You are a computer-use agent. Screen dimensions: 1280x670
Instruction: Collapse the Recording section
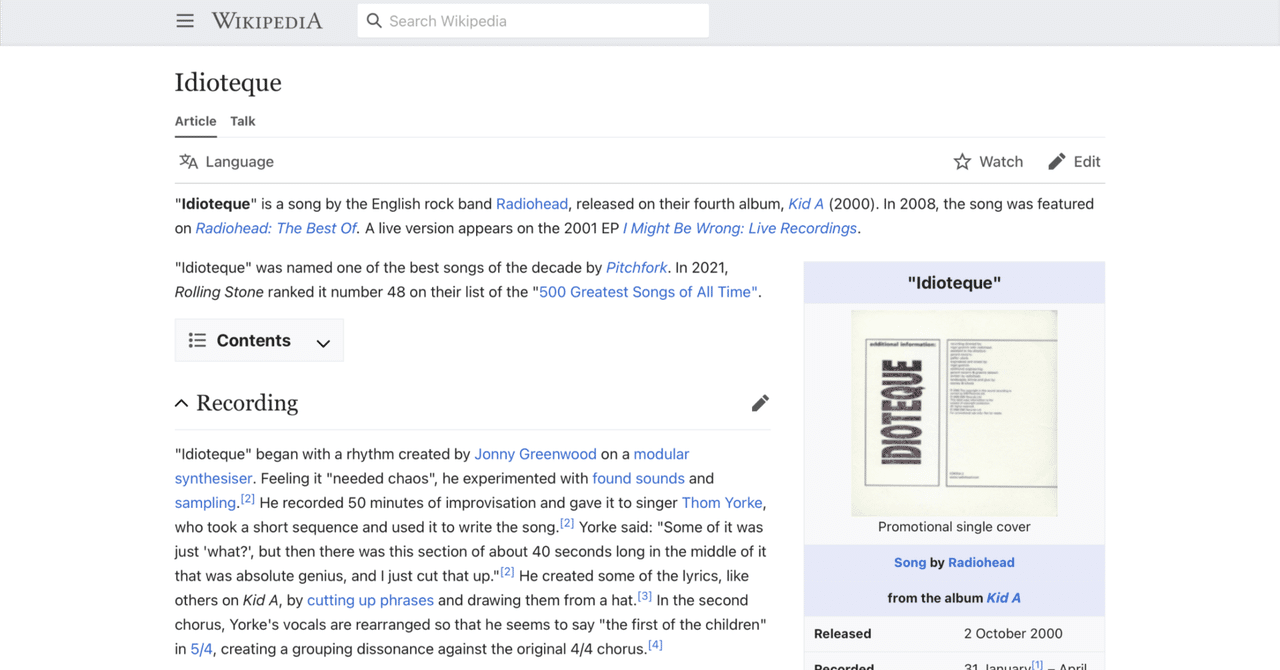tap(181, 403)
